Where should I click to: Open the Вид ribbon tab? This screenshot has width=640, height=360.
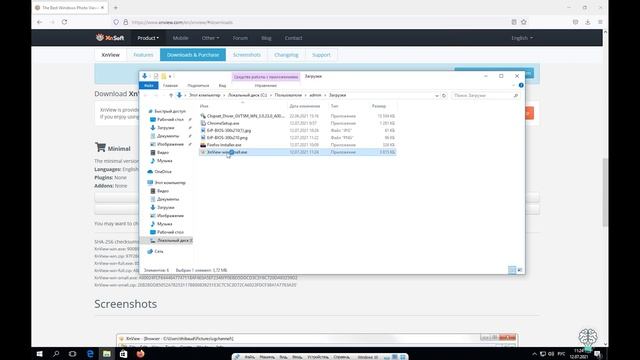(x=222, y=85)
